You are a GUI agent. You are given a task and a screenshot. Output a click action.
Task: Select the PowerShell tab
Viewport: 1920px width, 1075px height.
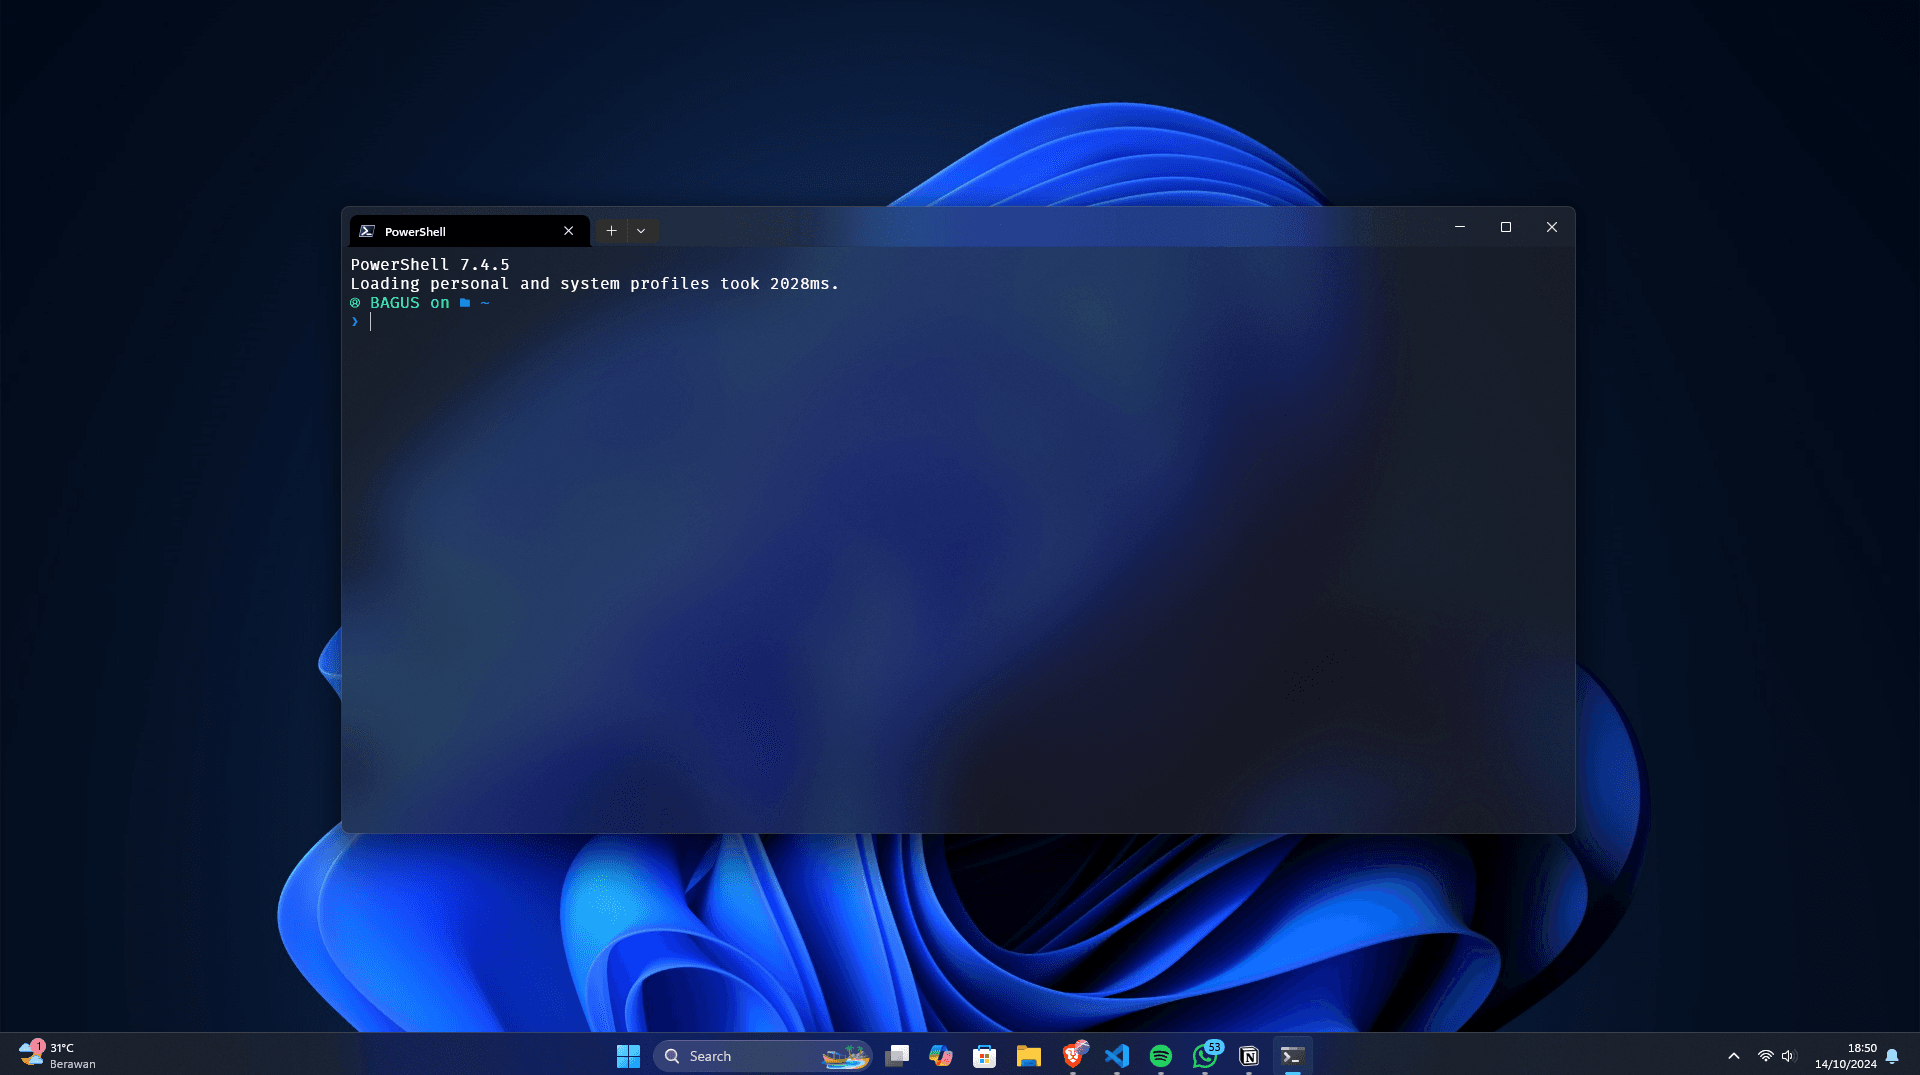(469, 231)
